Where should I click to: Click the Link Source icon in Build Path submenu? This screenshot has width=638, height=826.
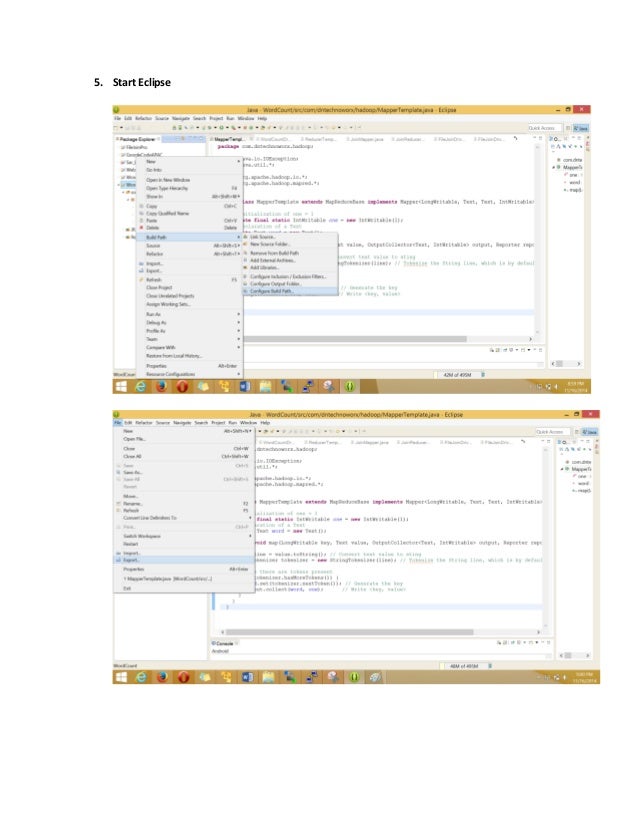tap(246, 237)
